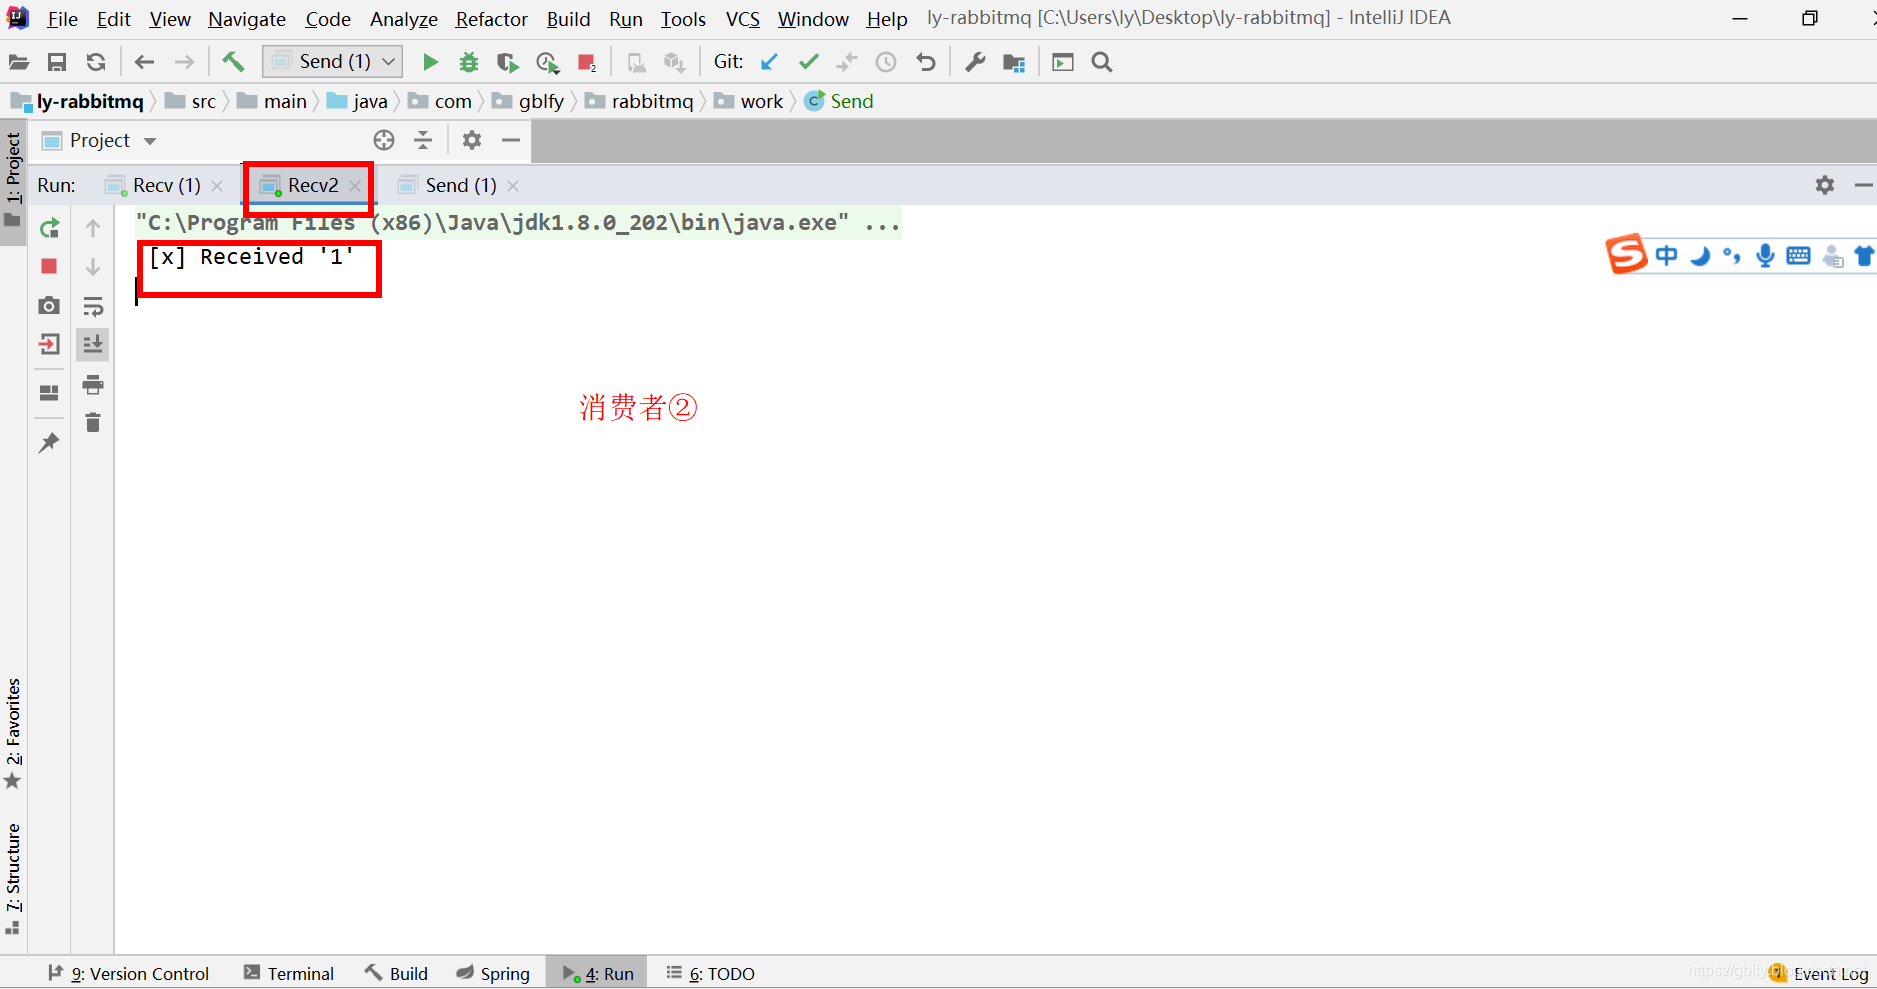Viewport: 1877px width, 989px height.
Task: Toggle soft-wrap in console
Action: click(93, 306)
